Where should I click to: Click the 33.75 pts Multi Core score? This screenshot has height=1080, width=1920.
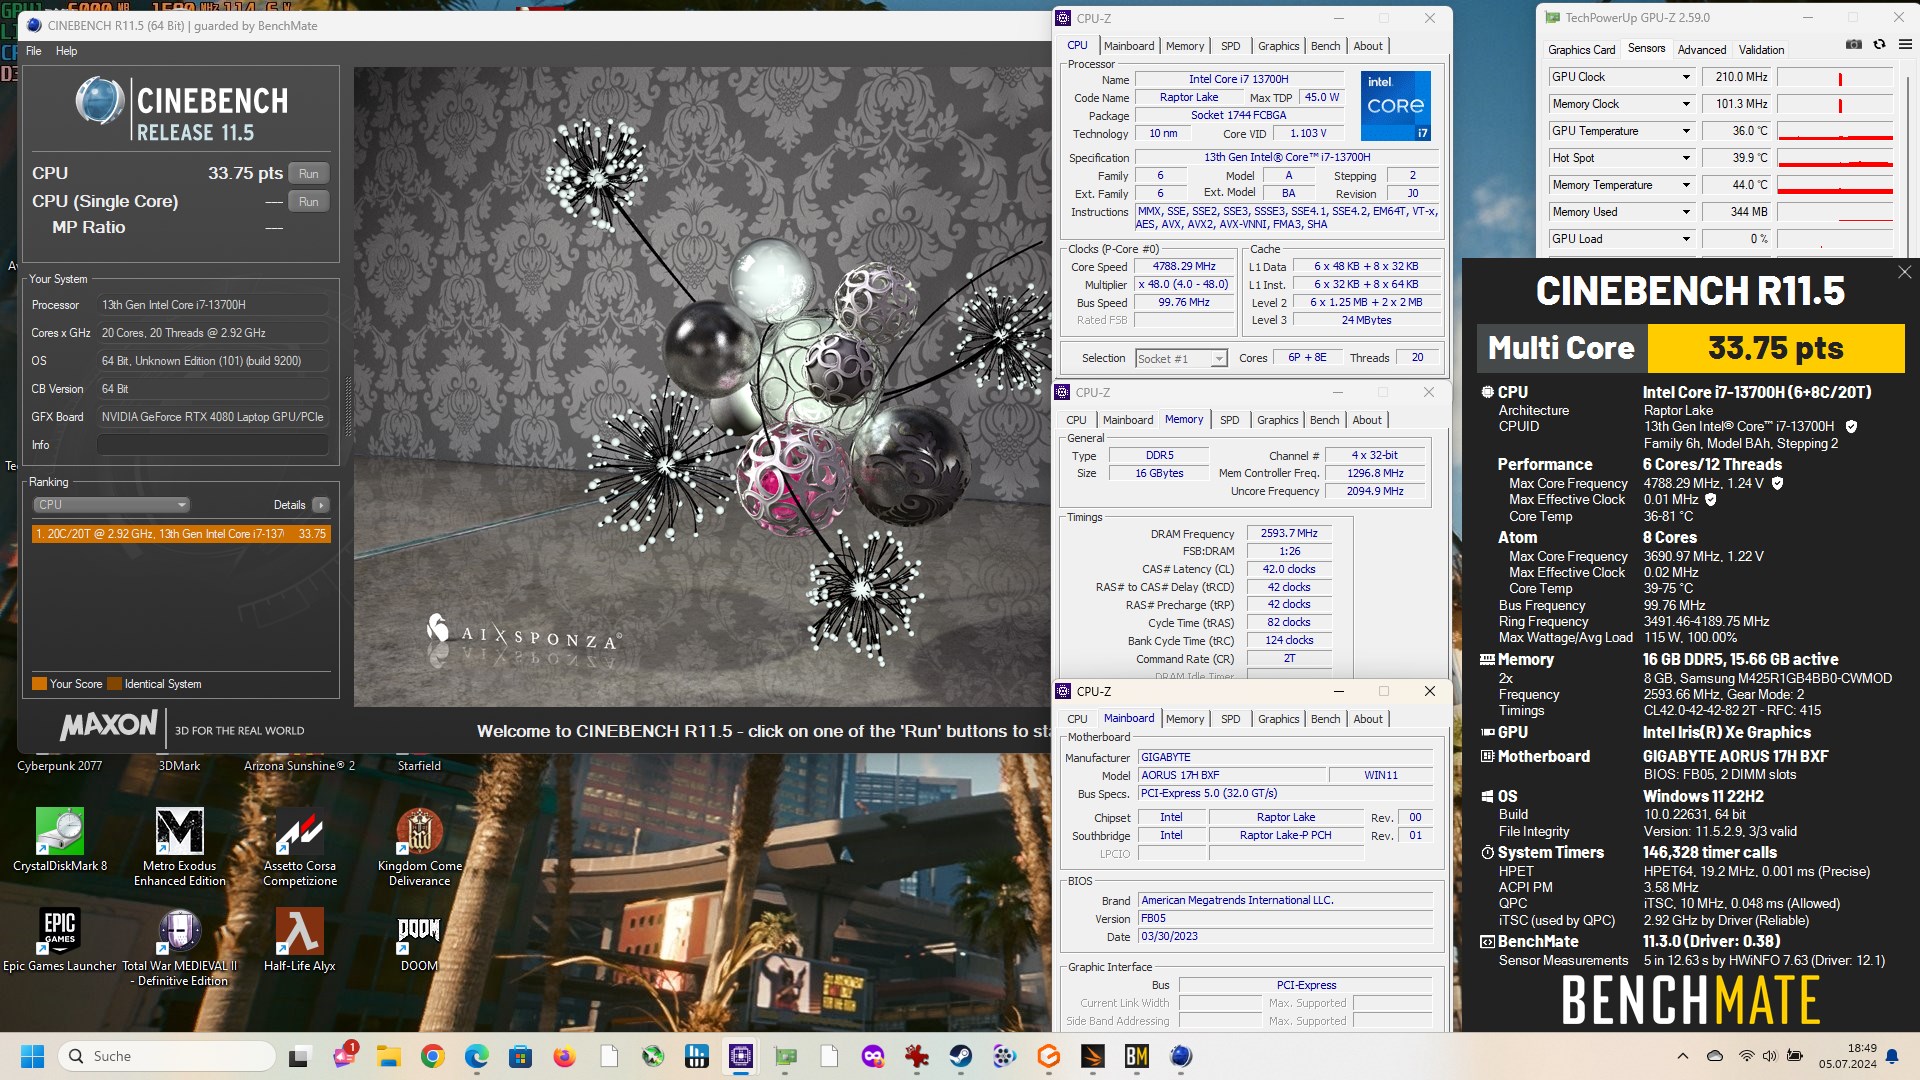[1775, 348]
